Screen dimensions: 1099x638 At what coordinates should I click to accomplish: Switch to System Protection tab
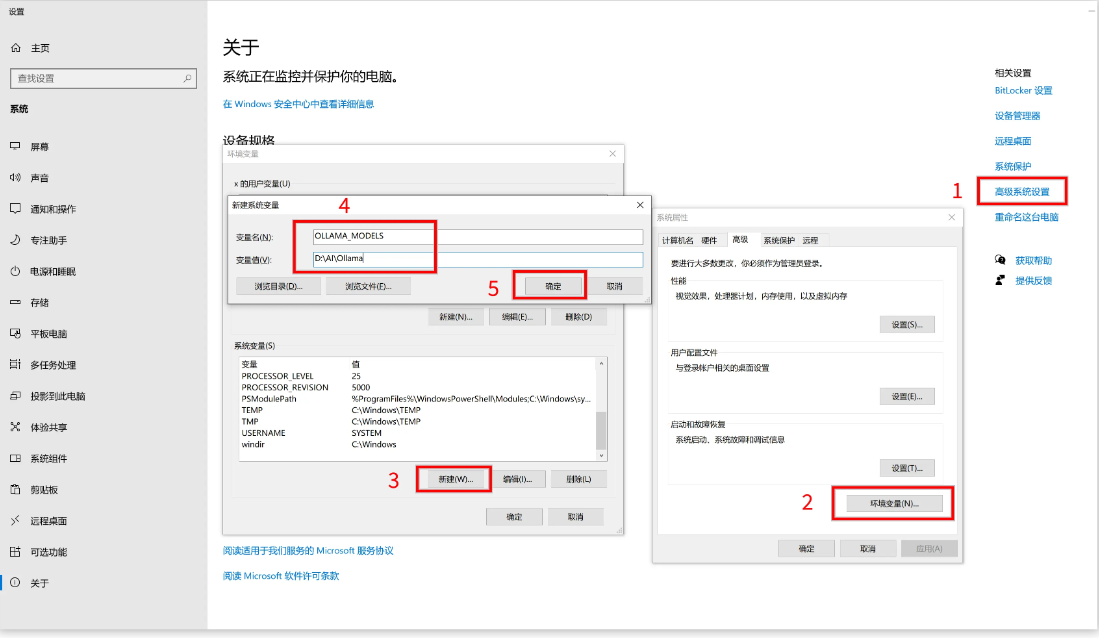pos(779,240)
